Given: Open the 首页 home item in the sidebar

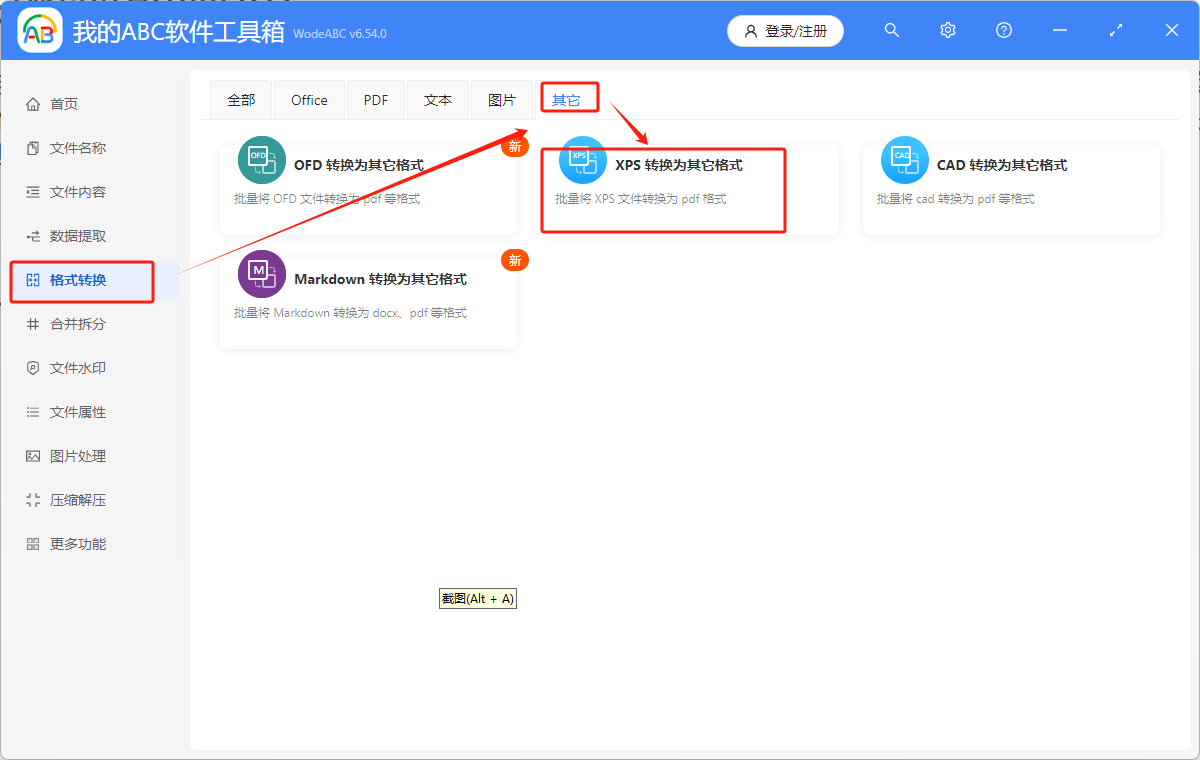Looking at the screenshot, I should (60, 103).
